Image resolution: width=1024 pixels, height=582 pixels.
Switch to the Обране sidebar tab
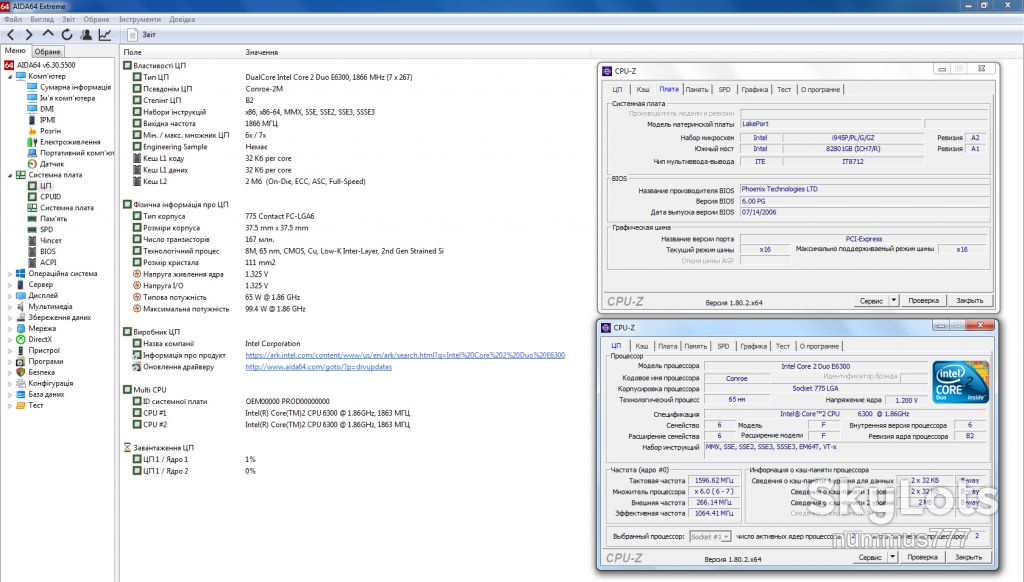point(48,51)
